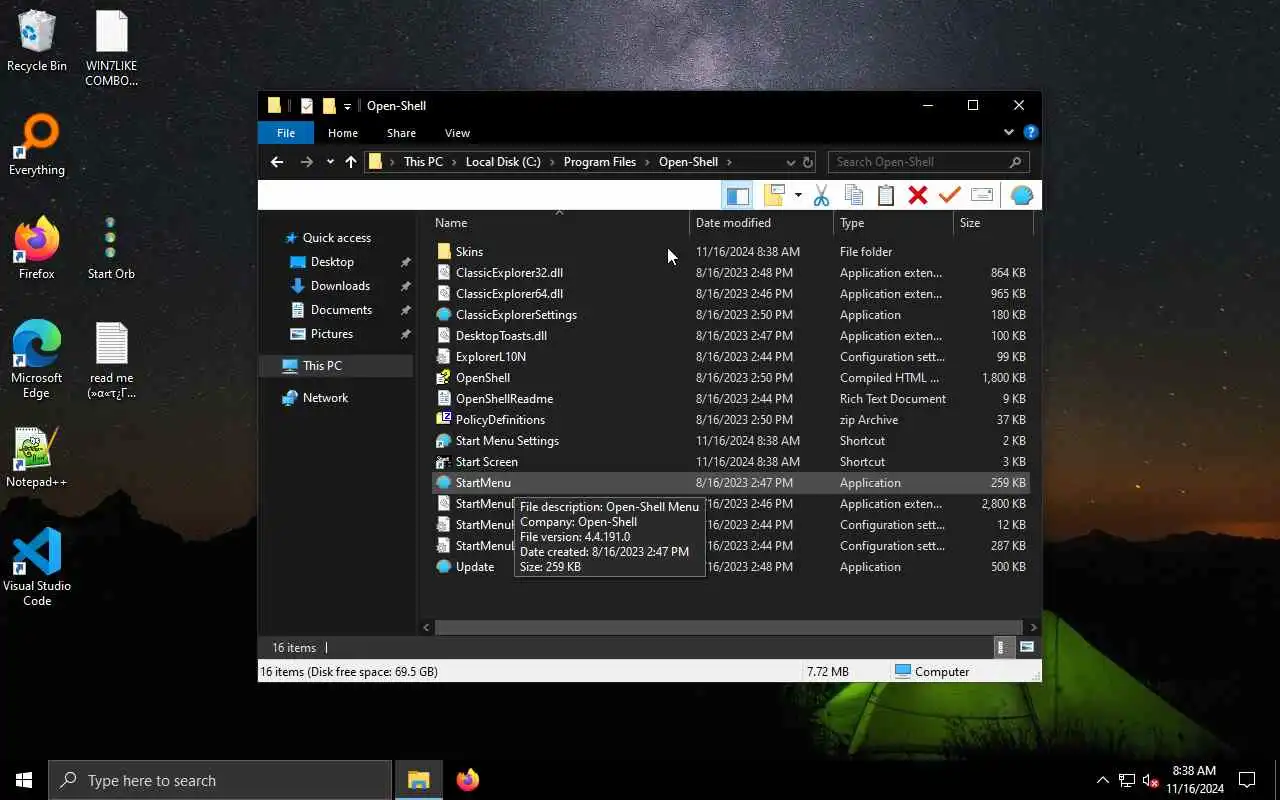Viewport: 1280px width, 800px height.
Task: Click the horizontal scrollbar left arrow
Action: tap(426, 628)
